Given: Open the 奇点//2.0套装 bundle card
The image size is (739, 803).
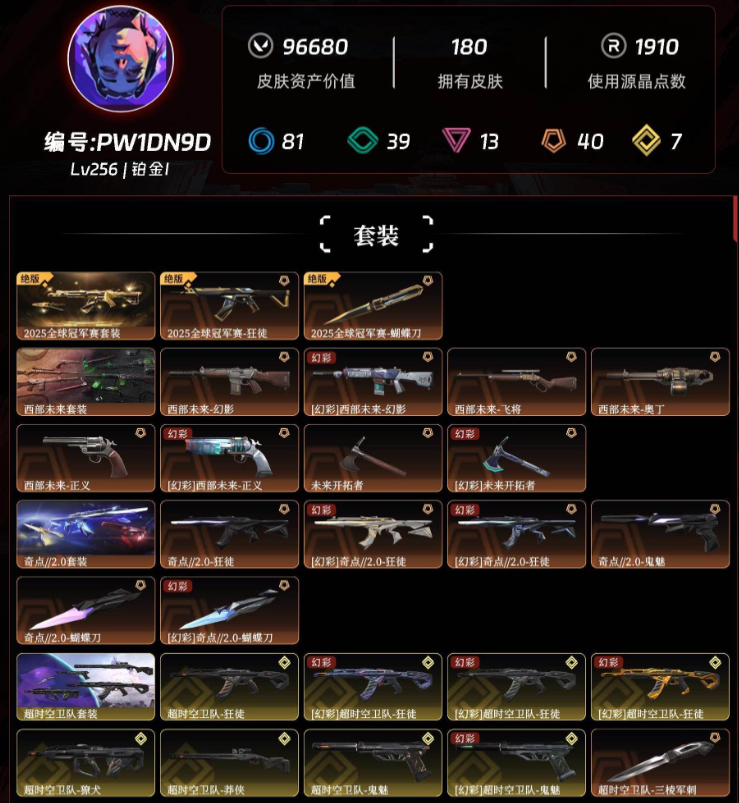Looking at the screenshot, I should click(86, 534).
